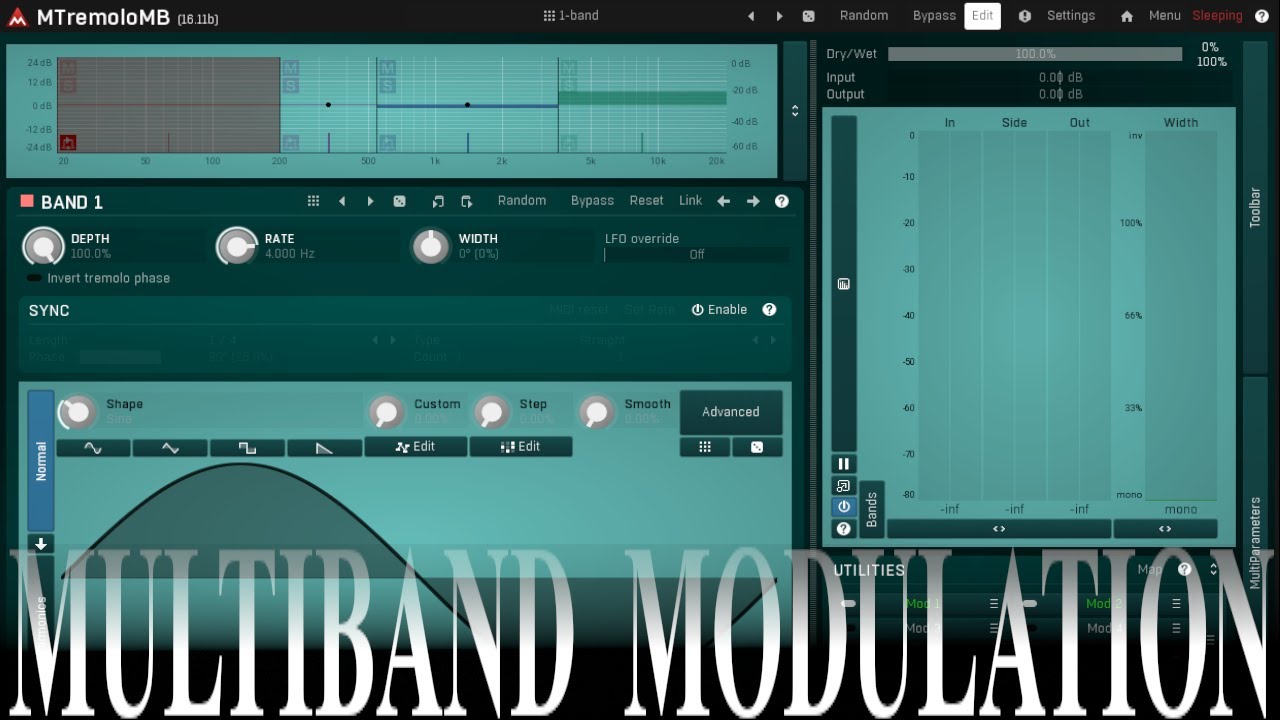Mute Band 1 with its M button

(x=68, y=68)
